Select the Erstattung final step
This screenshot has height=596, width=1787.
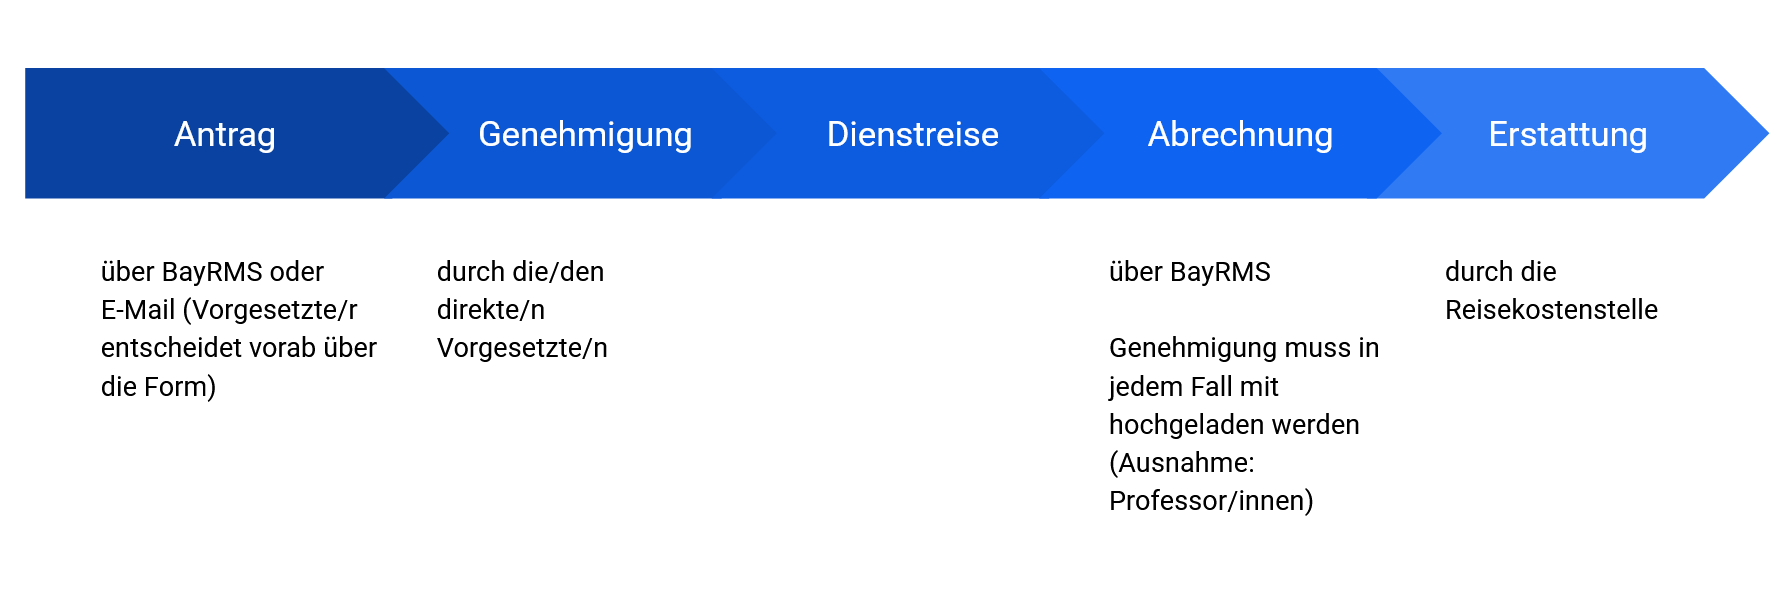tap(1567, 134)
